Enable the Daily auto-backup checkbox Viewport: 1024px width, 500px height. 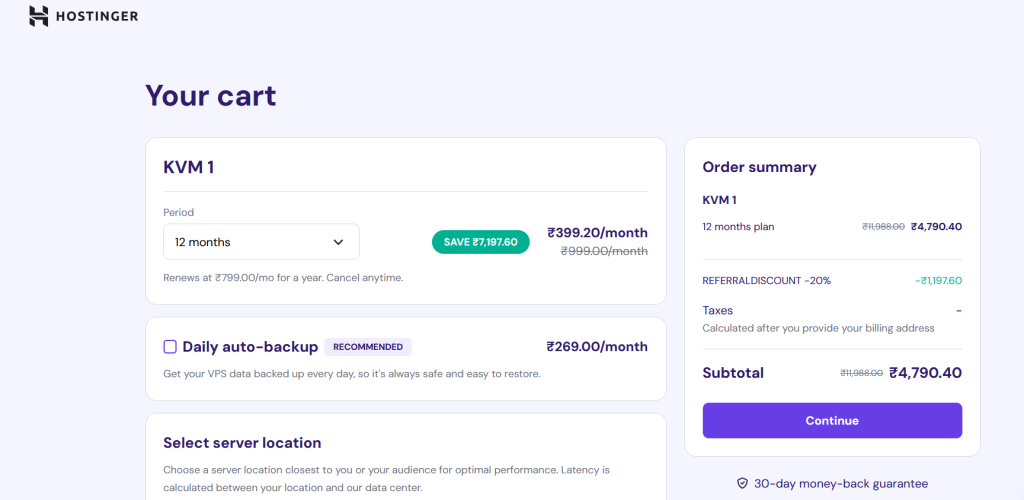click(170, 347)
